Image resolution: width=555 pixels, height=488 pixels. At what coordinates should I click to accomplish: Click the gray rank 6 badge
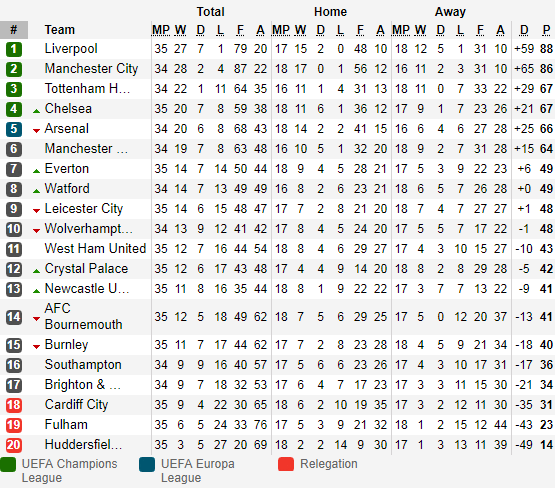[x=14, y=149]
